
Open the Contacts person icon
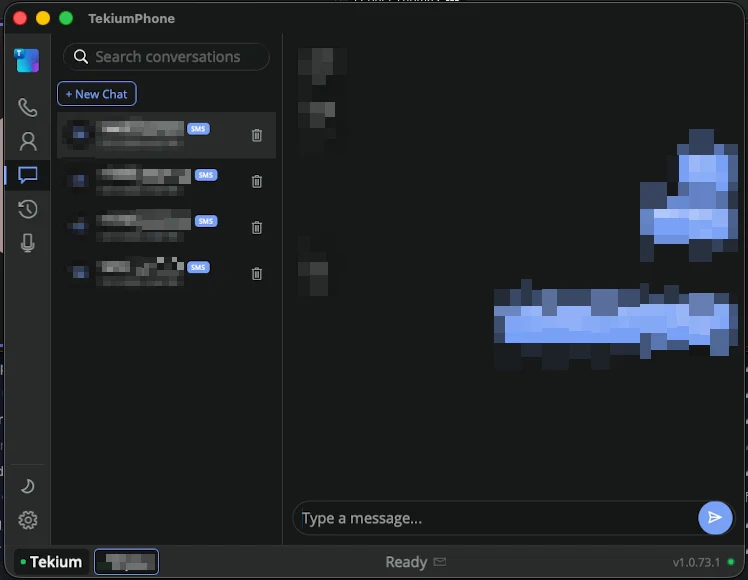pos(28,142)
